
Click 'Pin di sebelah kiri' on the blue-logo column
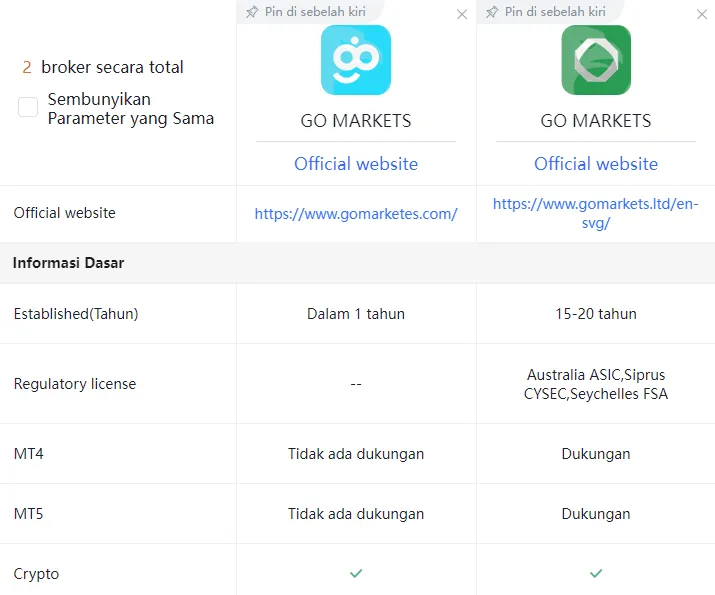coord(315,12)
